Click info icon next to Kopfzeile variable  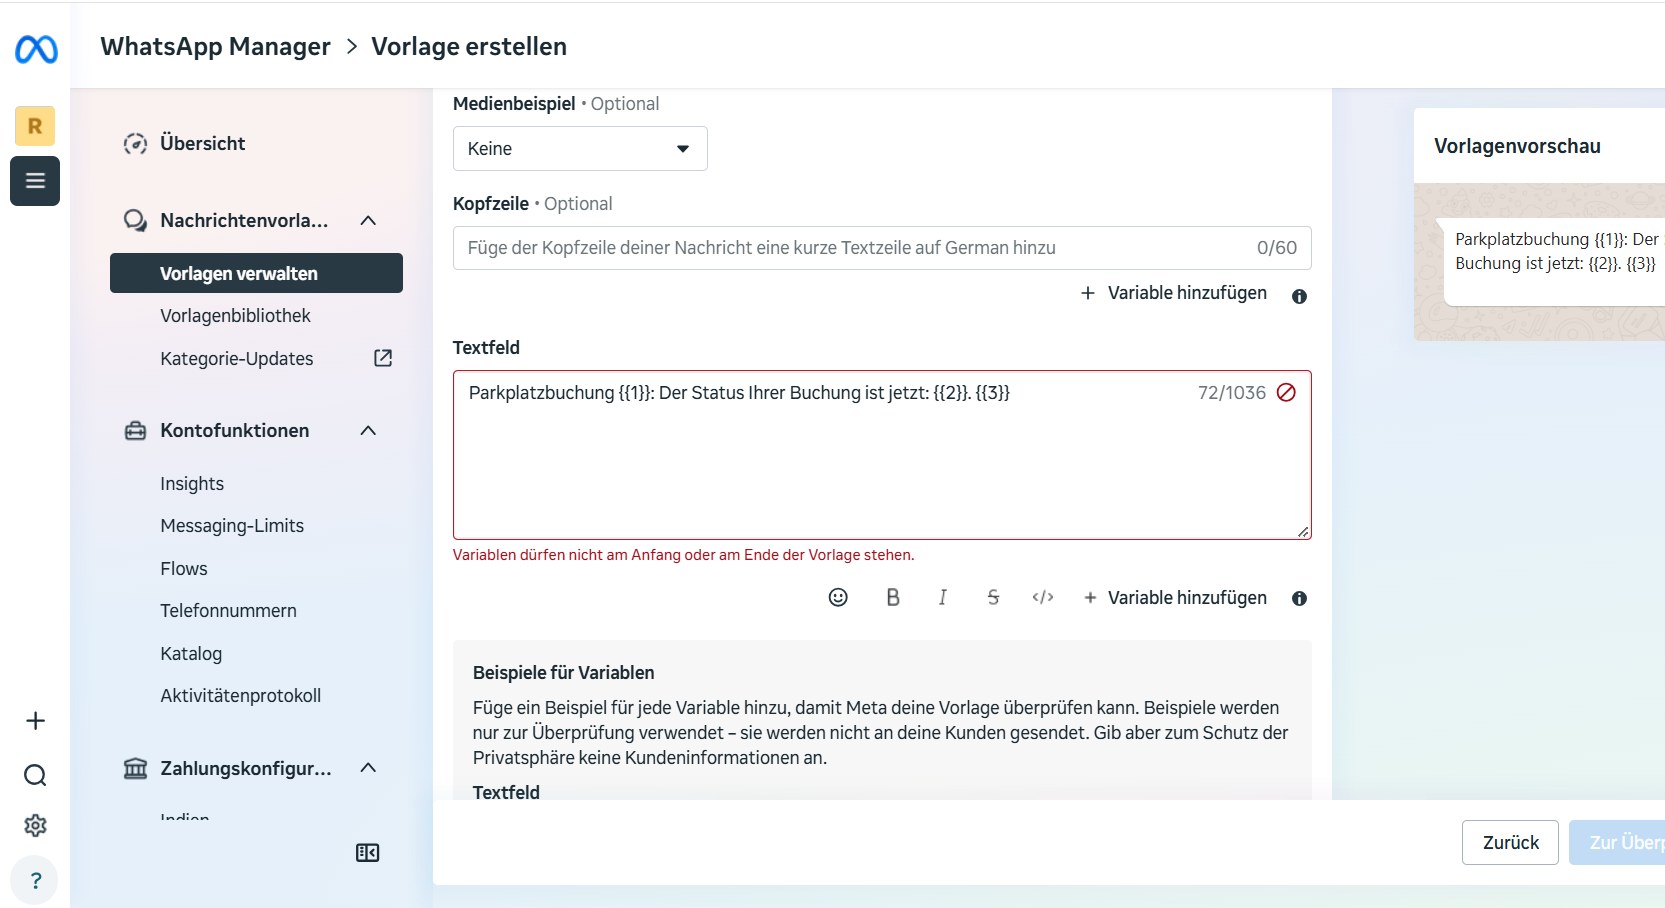(1299, 296)
